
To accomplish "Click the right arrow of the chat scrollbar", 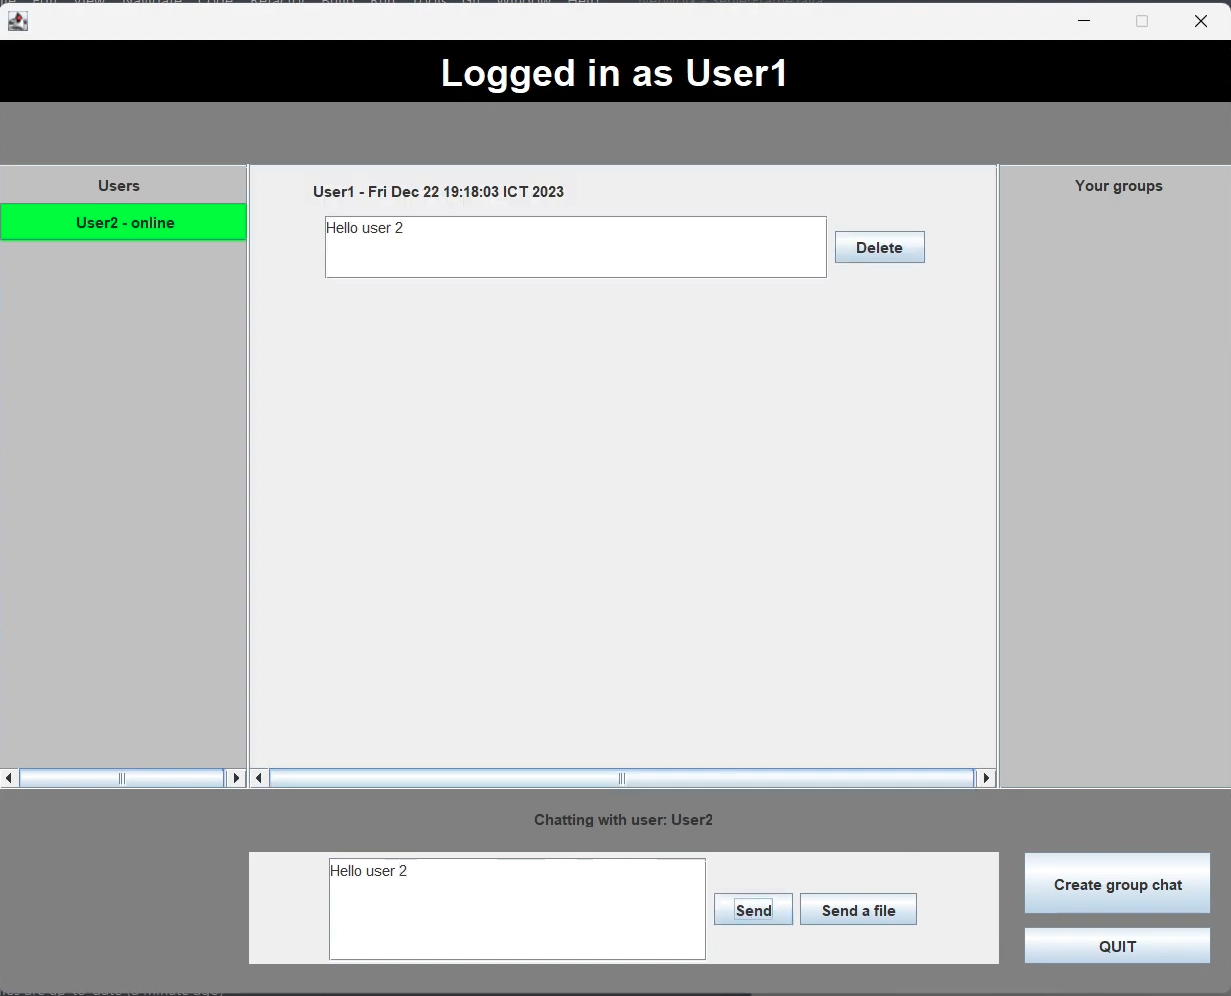I will tap(985, 777).
